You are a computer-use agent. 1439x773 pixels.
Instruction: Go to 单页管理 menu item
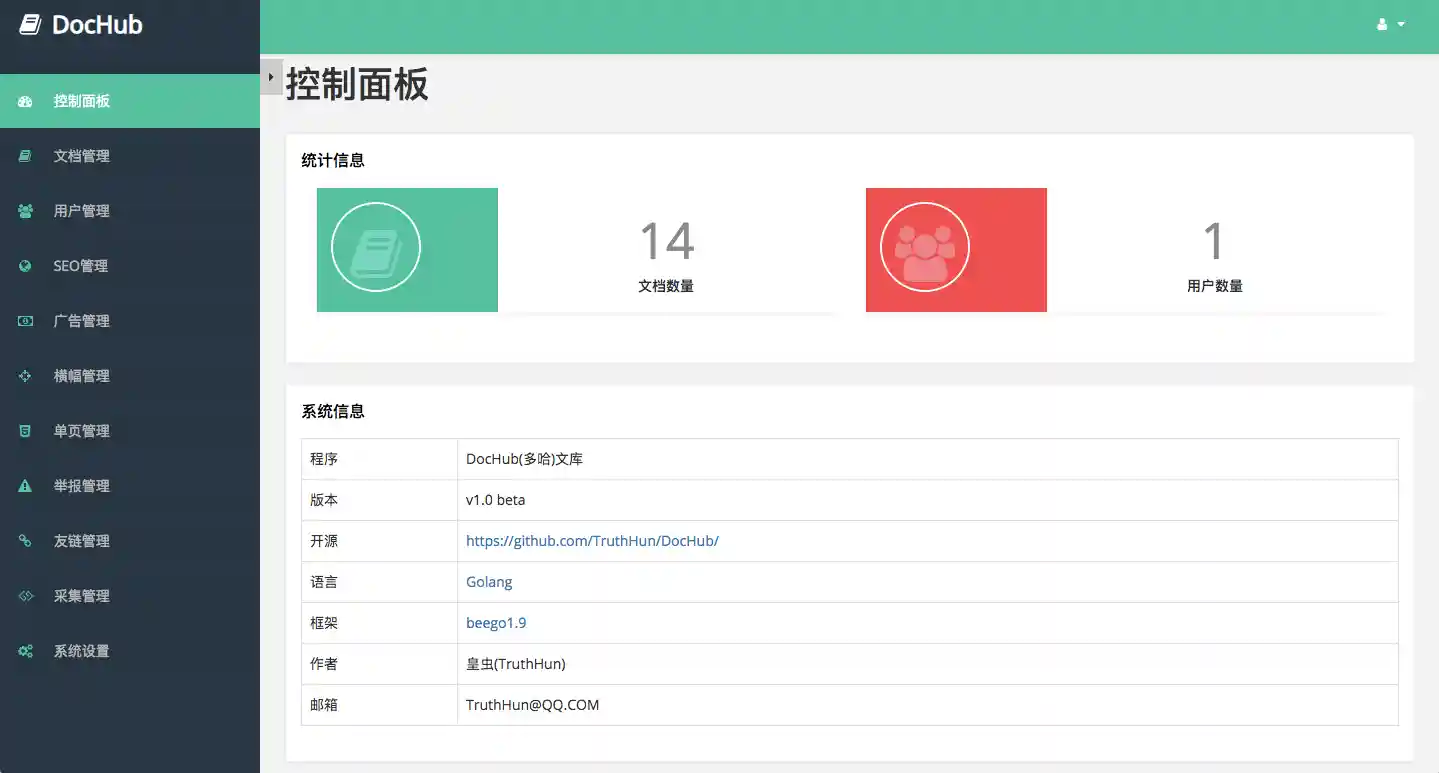81,431
